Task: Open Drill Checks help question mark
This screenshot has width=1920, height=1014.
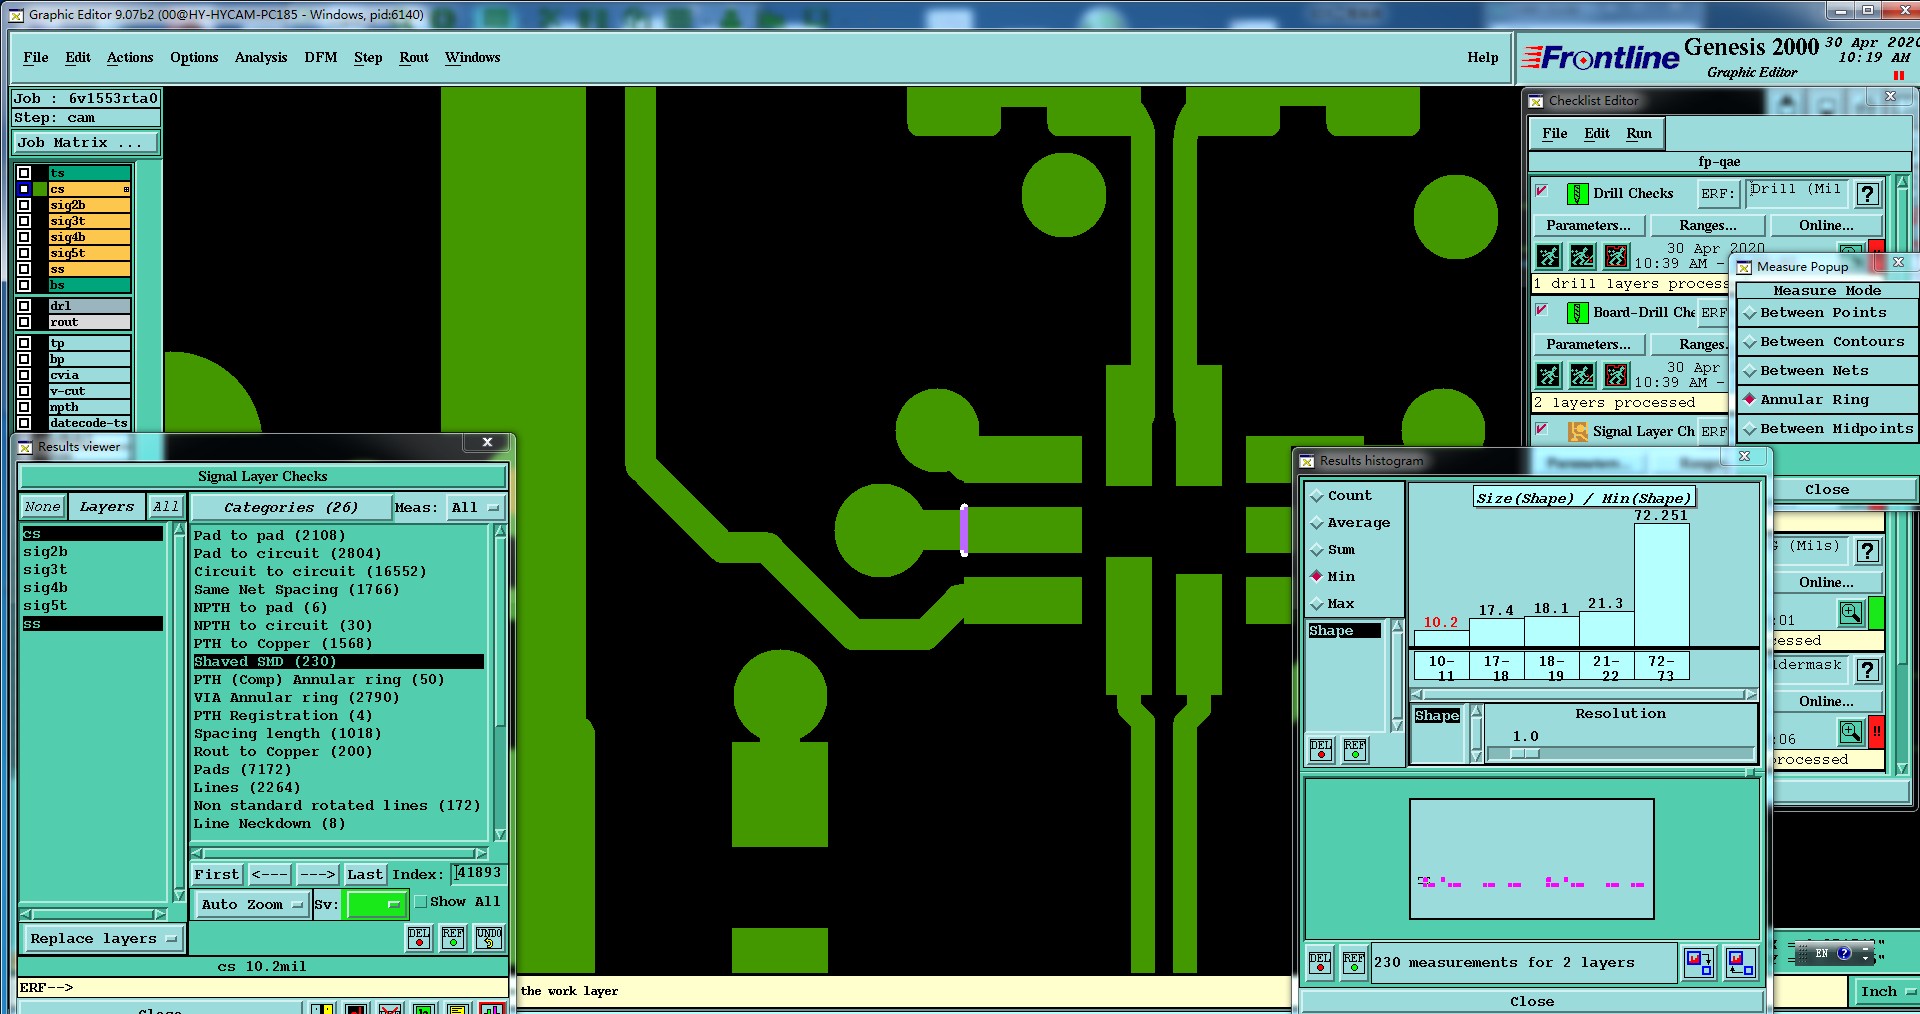Action: click(1867, 194)
